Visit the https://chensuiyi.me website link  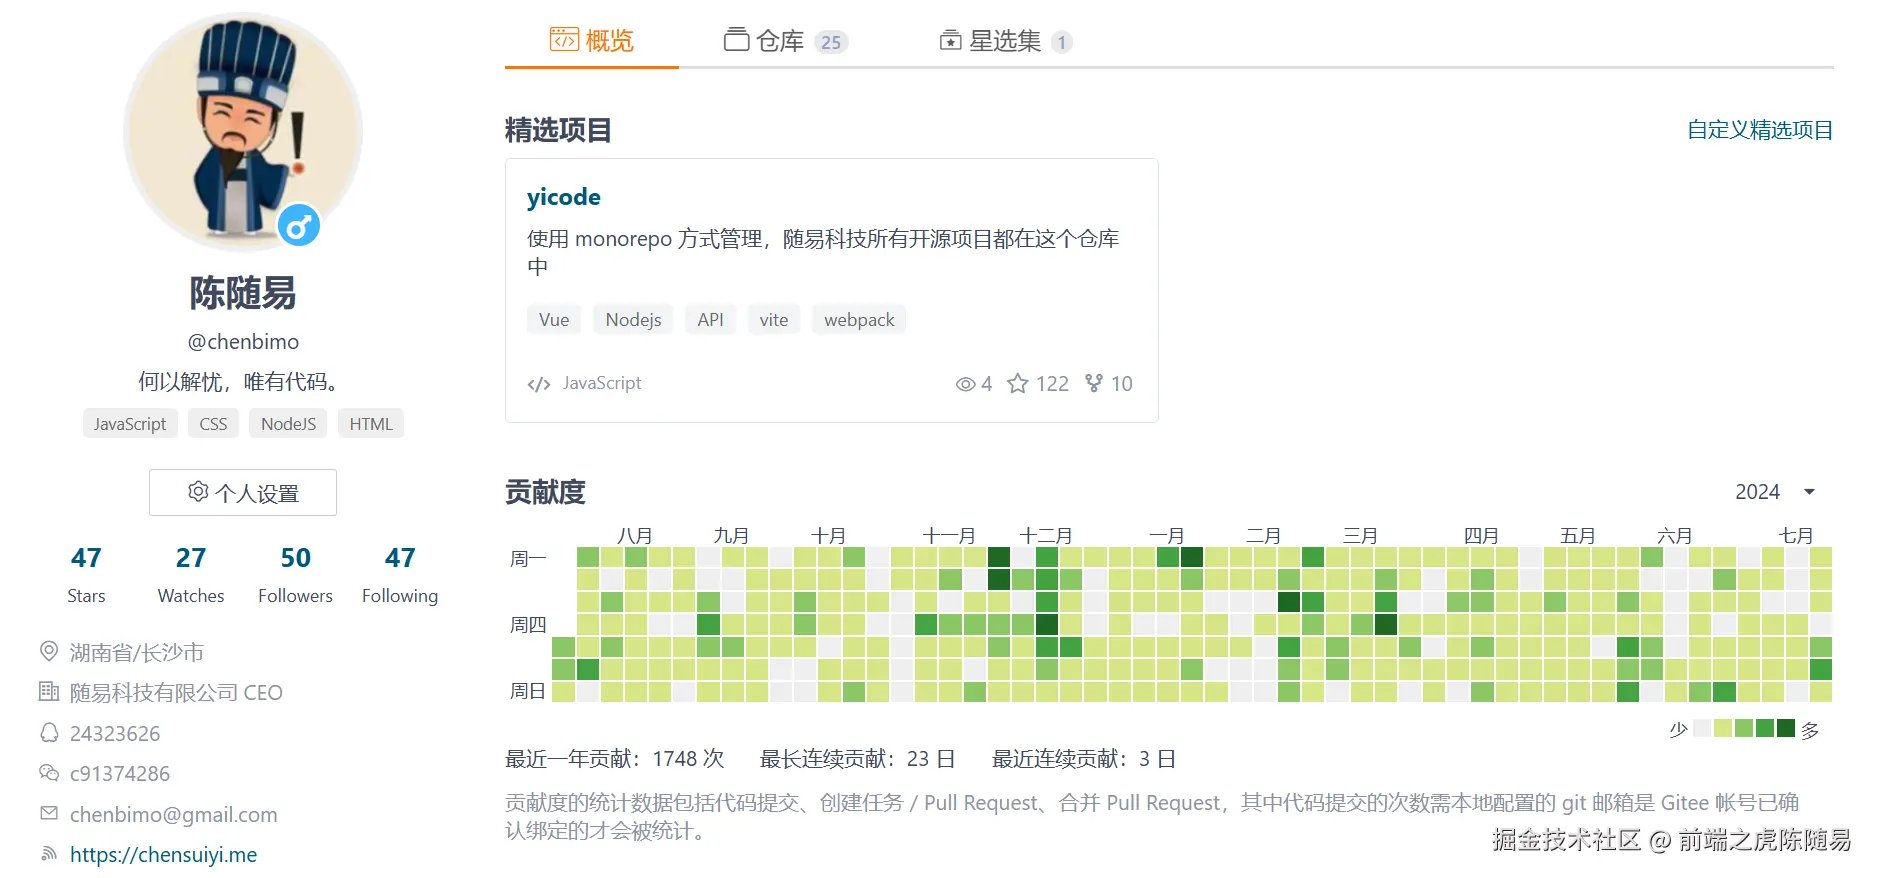click(163, 855)
